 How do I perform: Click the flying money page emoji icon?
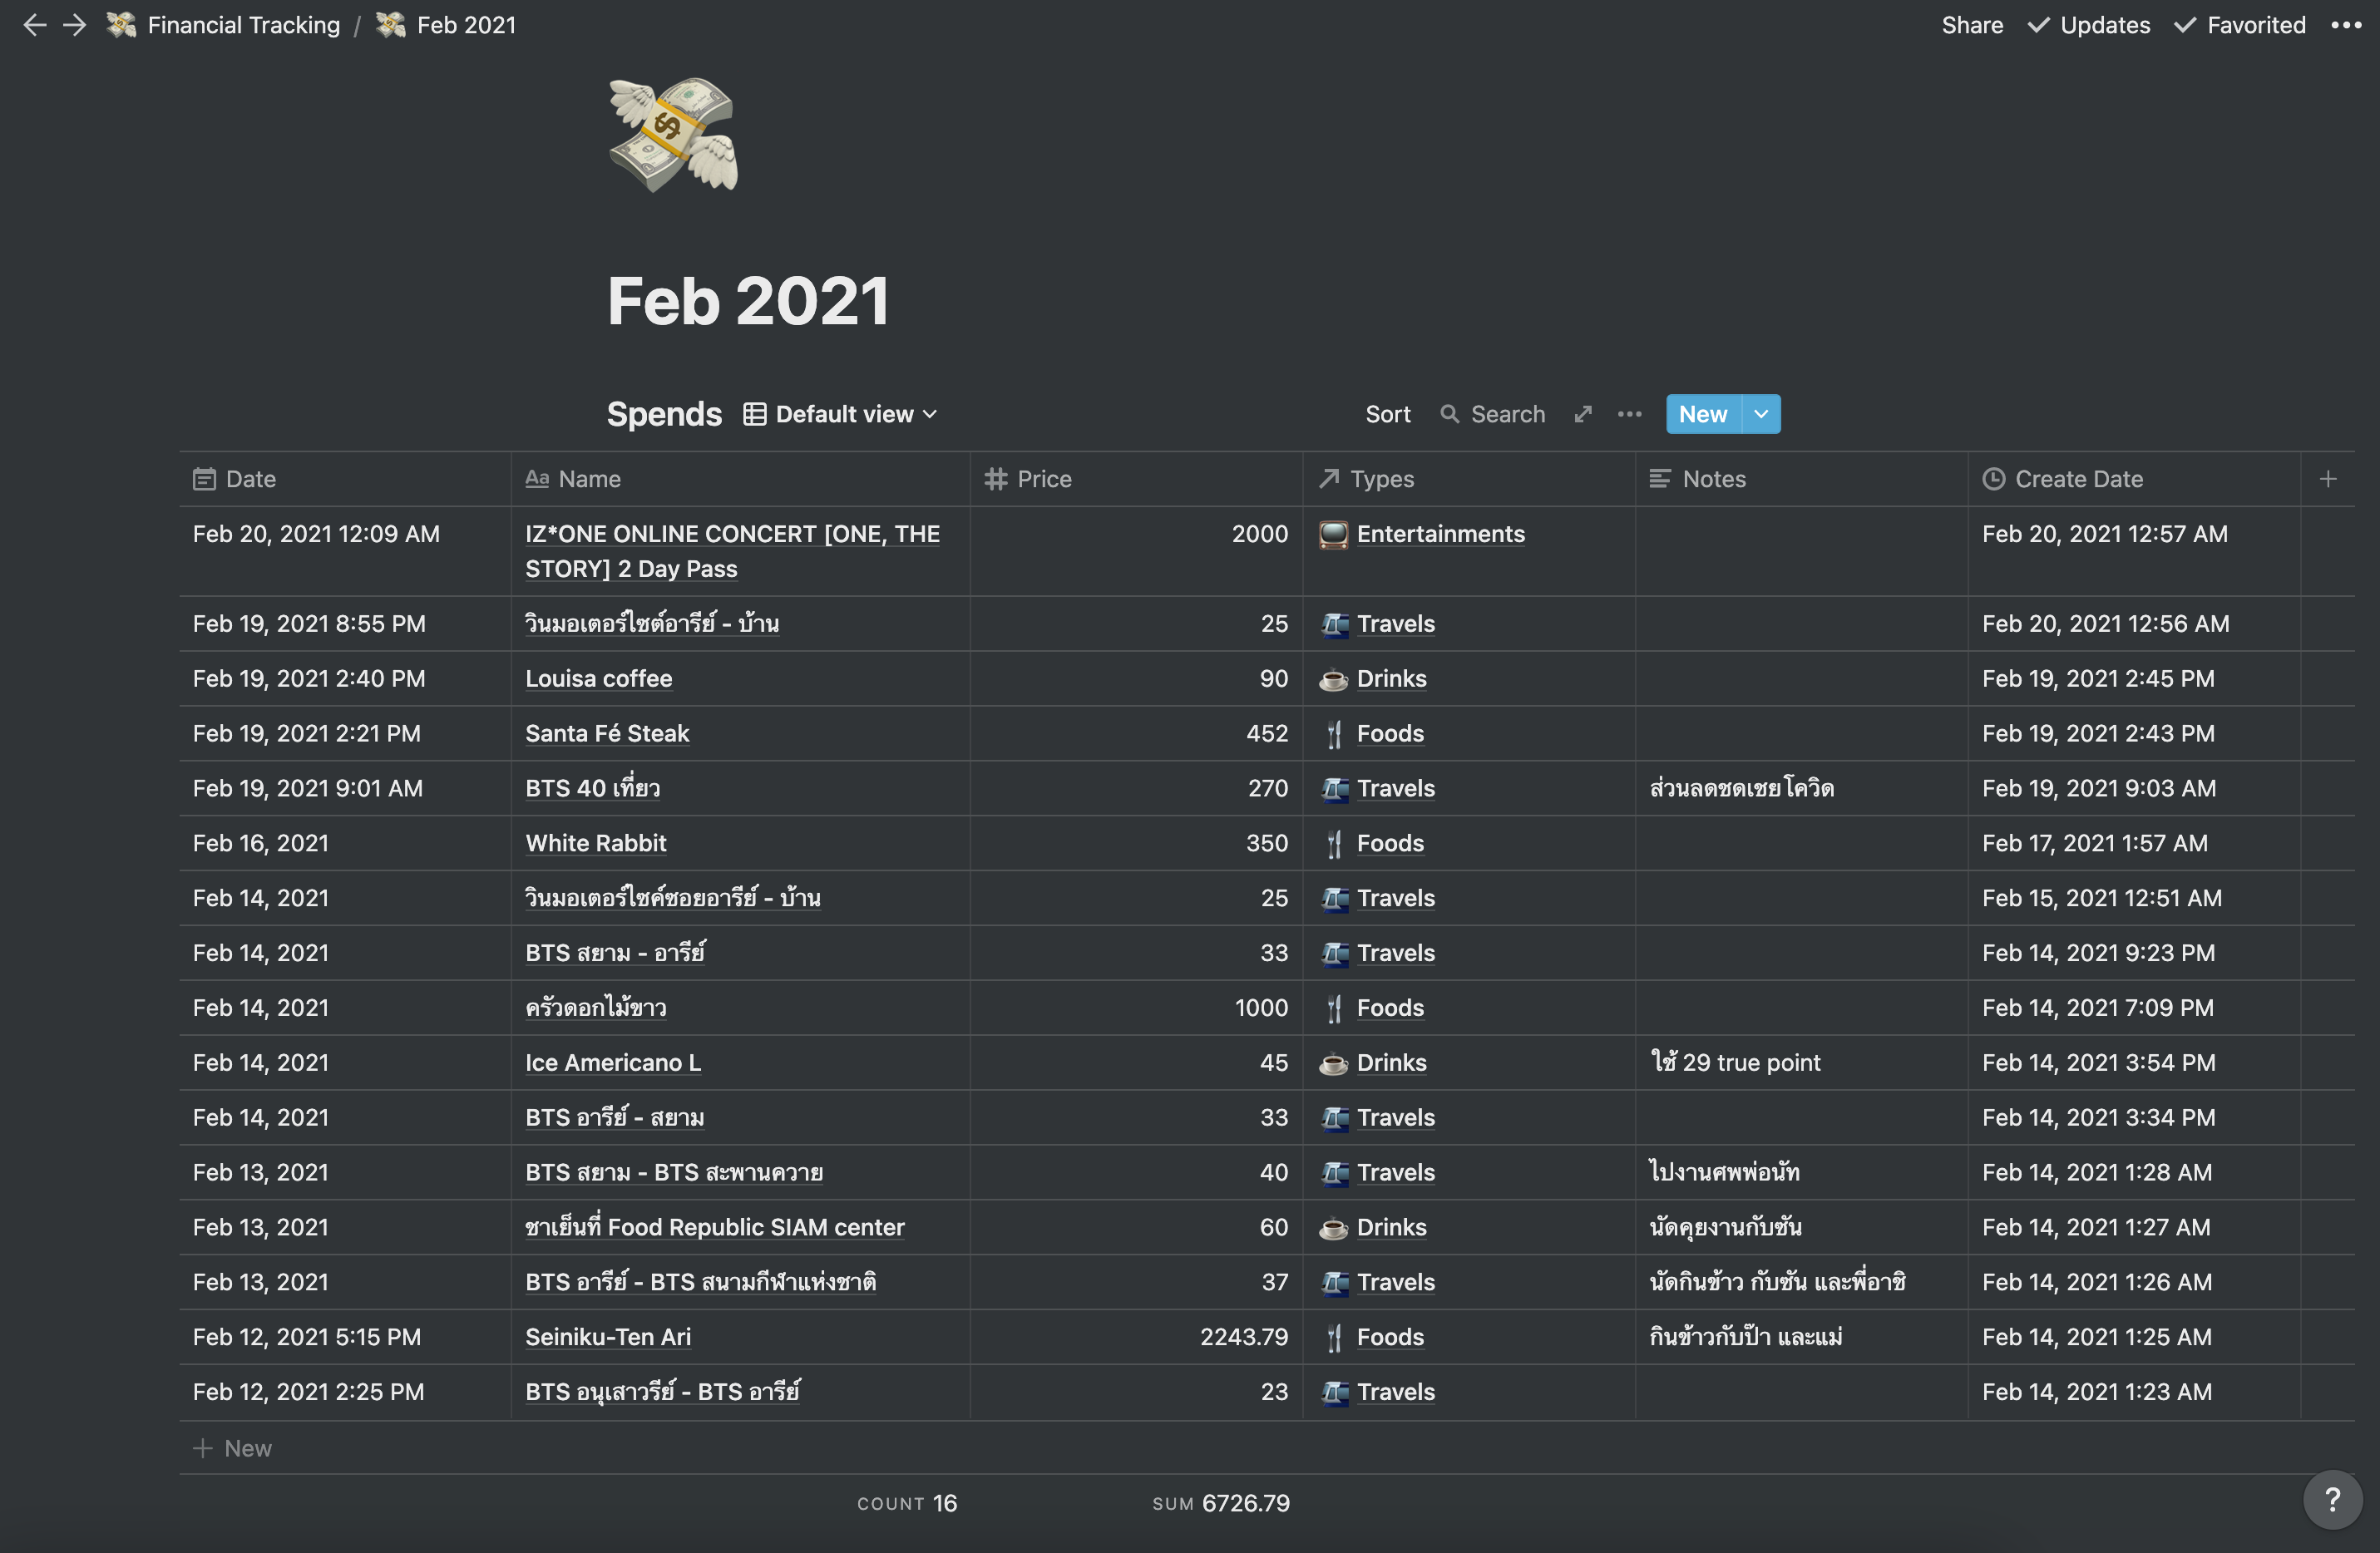(671, 135)
